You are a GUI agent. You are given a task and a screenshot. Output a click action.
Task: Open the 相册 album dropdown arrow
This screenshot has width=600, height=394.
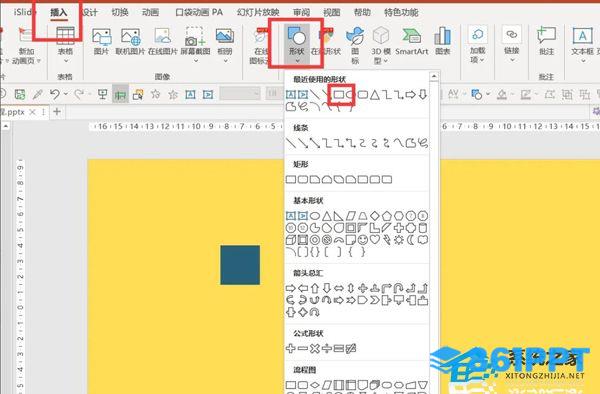(x=225, y=60)
